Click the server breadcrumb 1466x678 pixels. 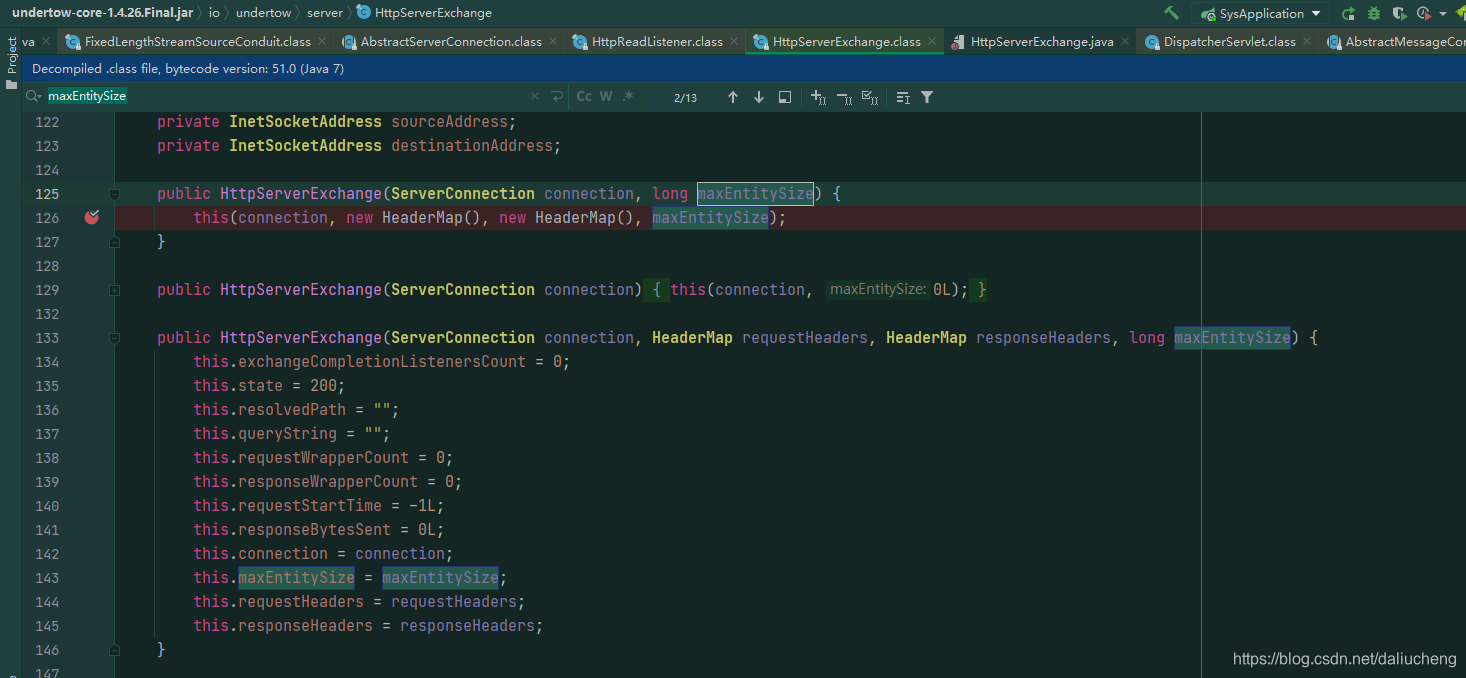325,13
